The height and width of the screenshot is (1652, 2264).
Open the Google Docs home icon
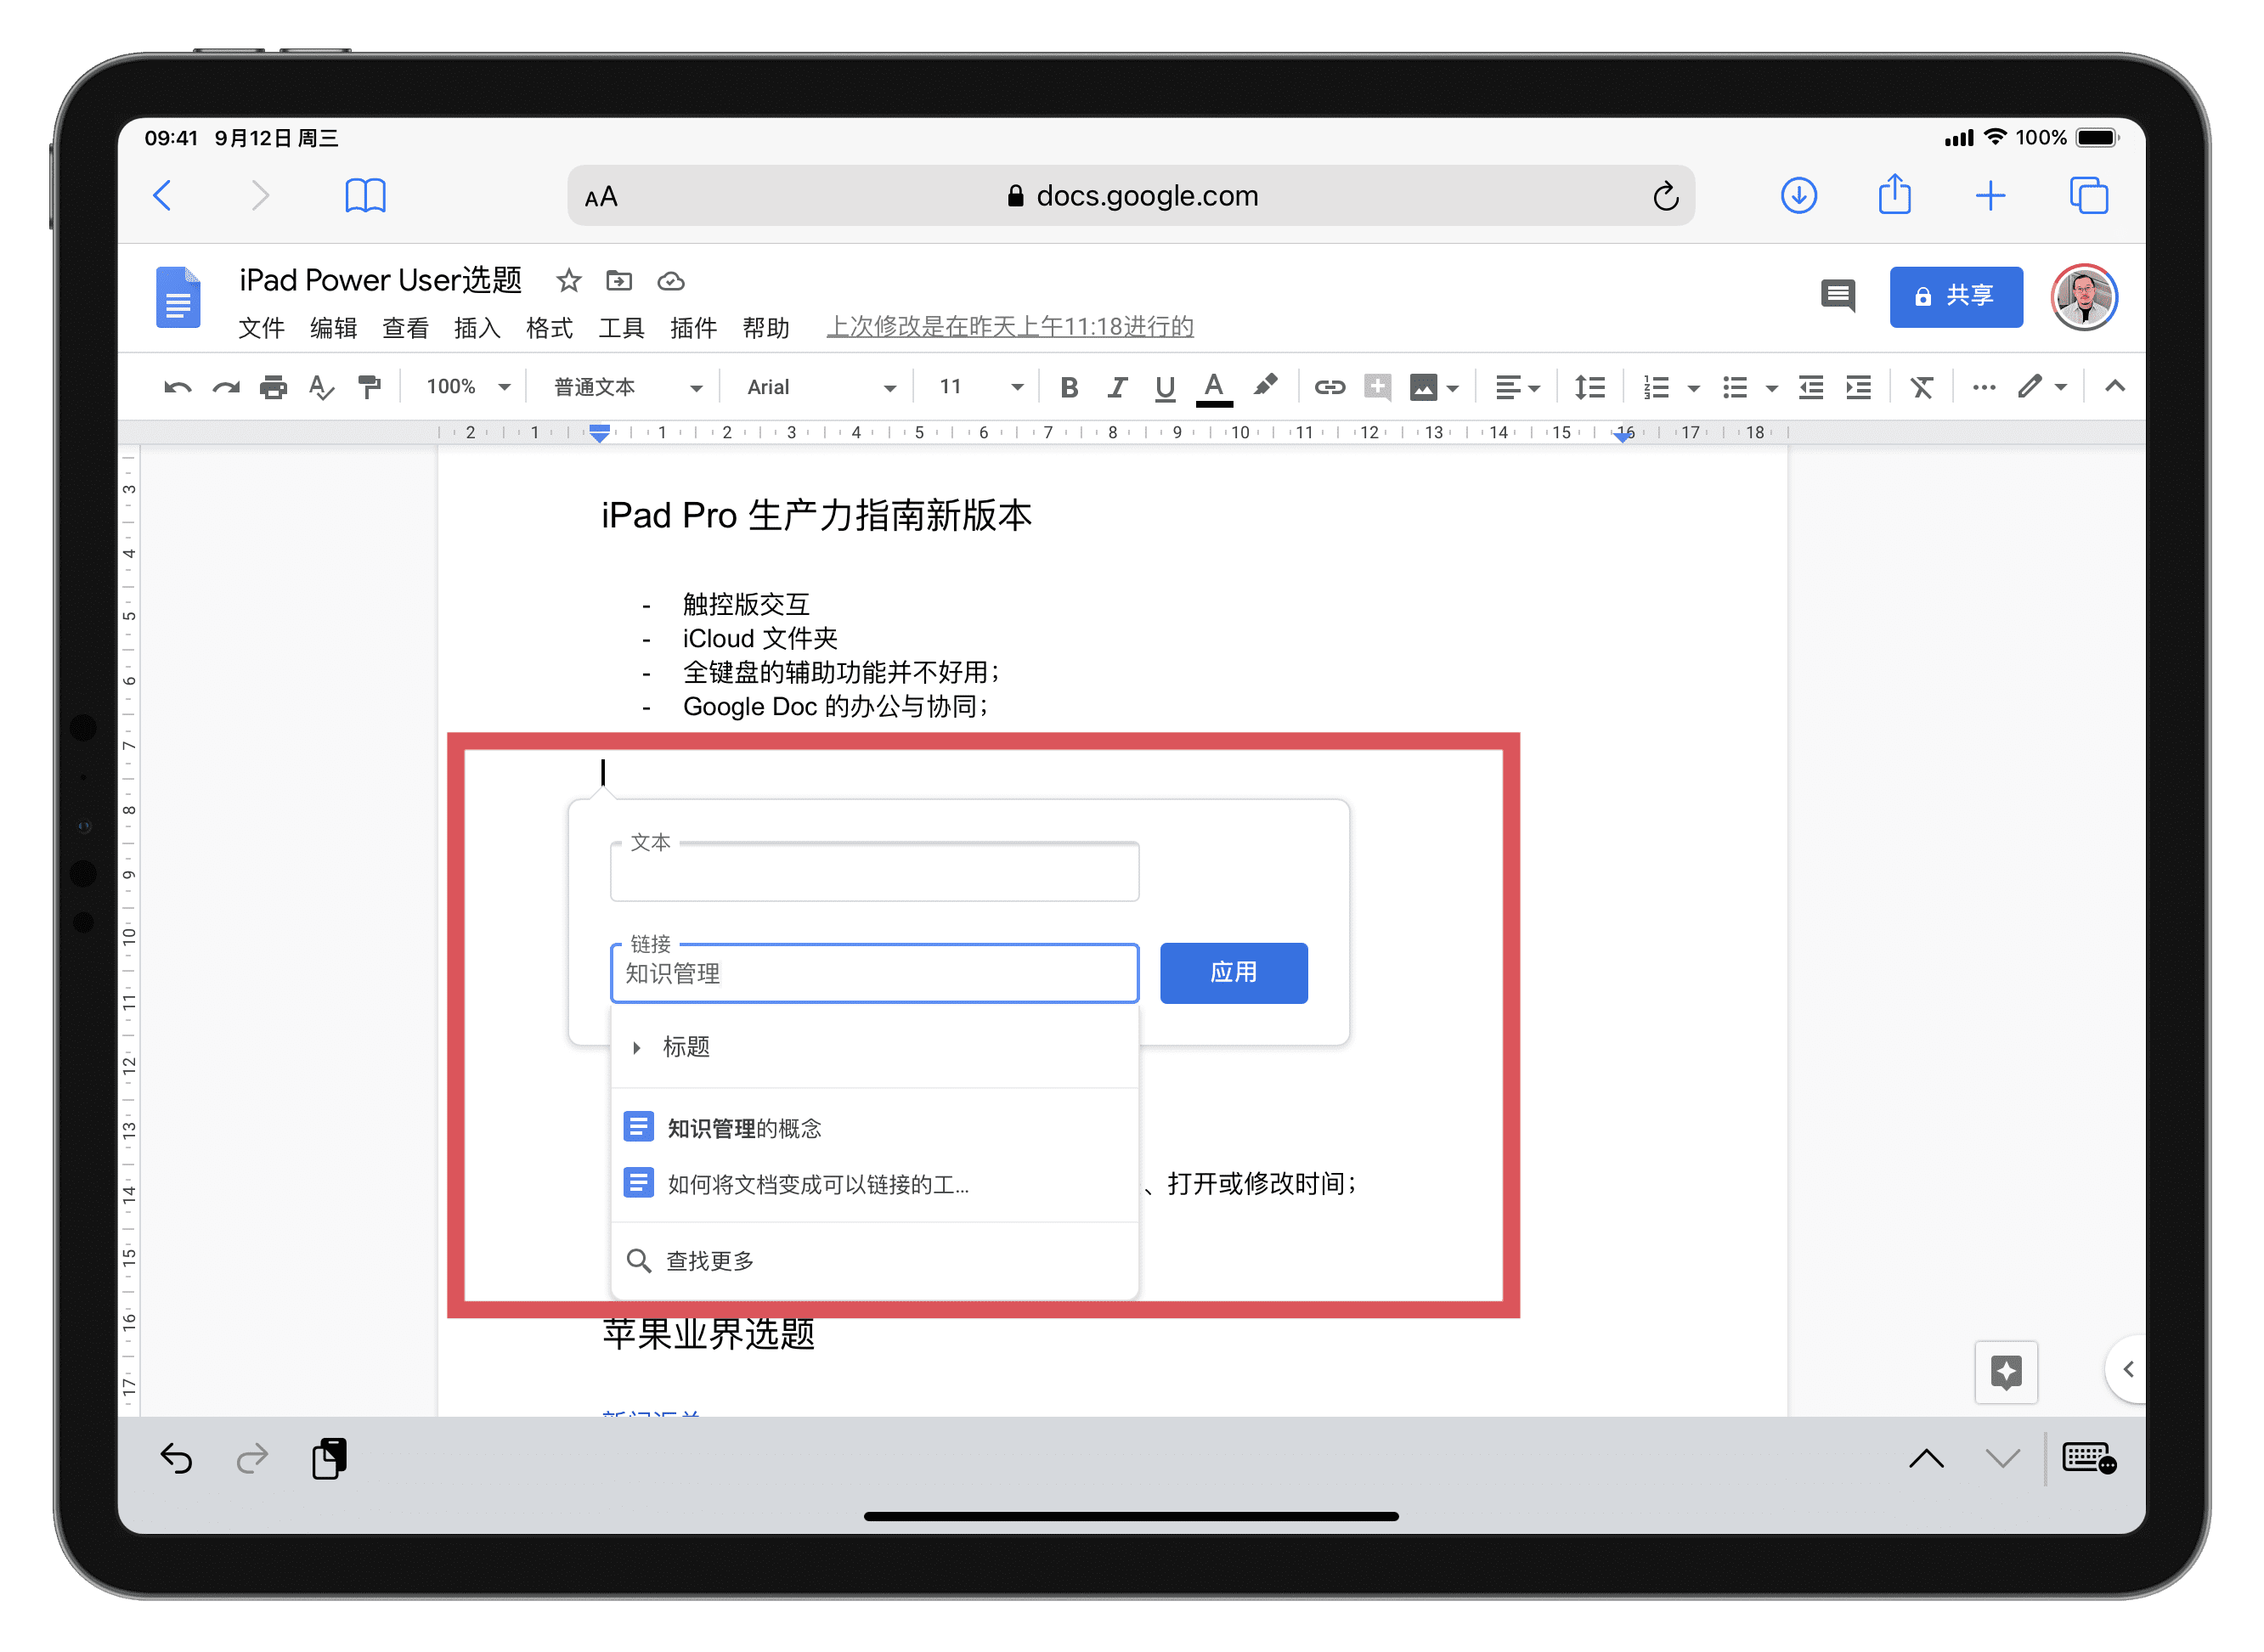coord(178,297)
